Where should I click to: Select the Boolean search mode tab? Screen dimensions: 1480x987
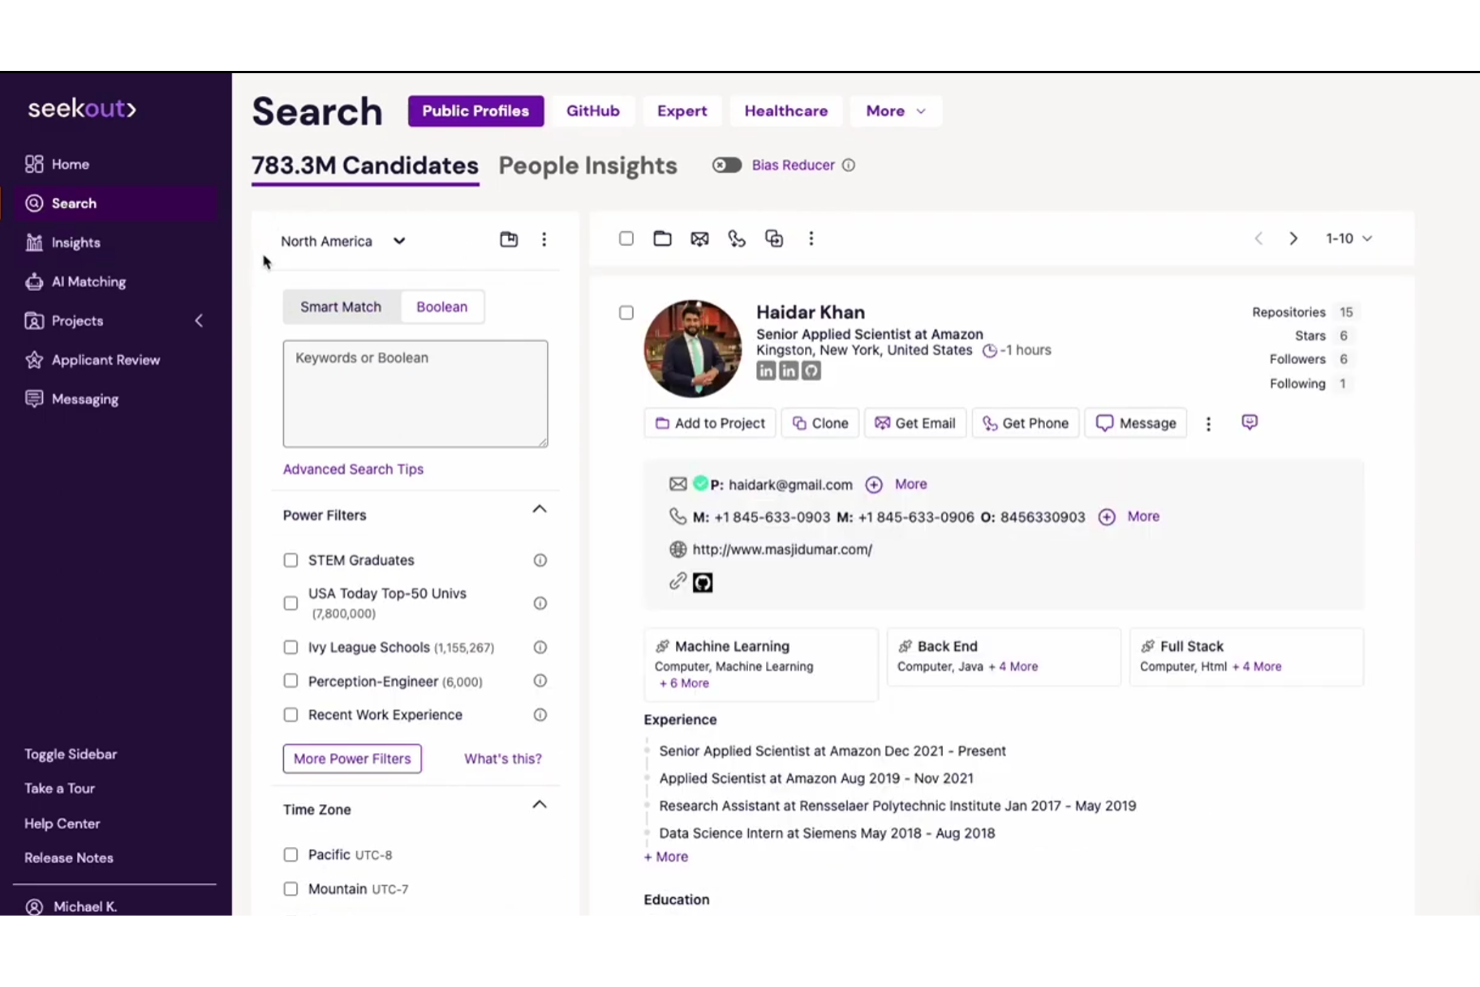[442, 307]
